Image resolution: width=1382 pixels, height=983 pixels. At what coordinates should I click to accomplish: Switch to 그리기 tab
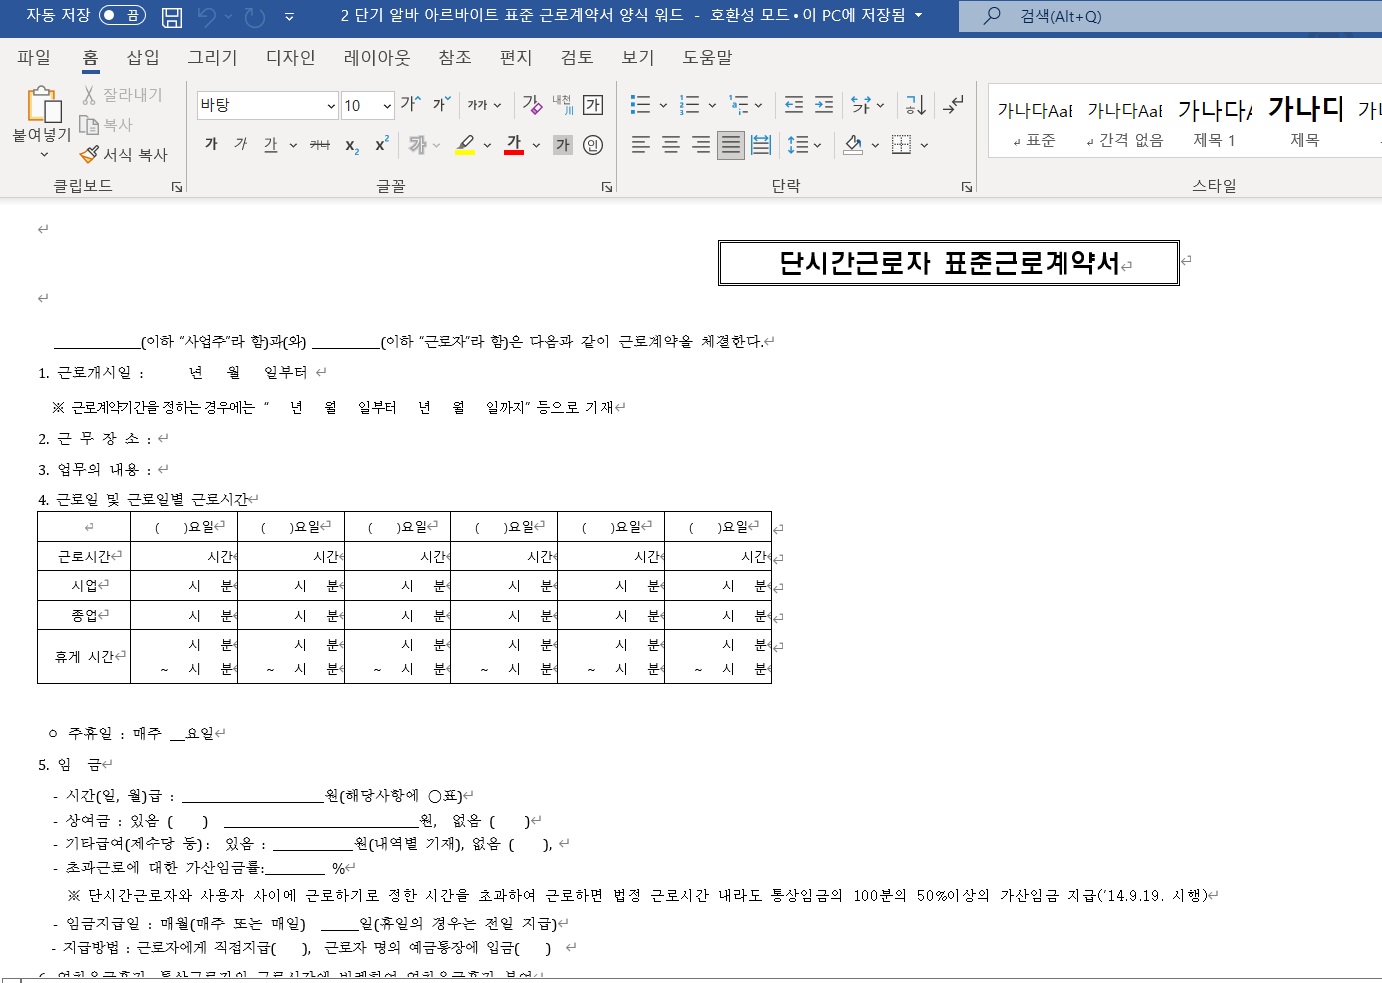[213, 58]
